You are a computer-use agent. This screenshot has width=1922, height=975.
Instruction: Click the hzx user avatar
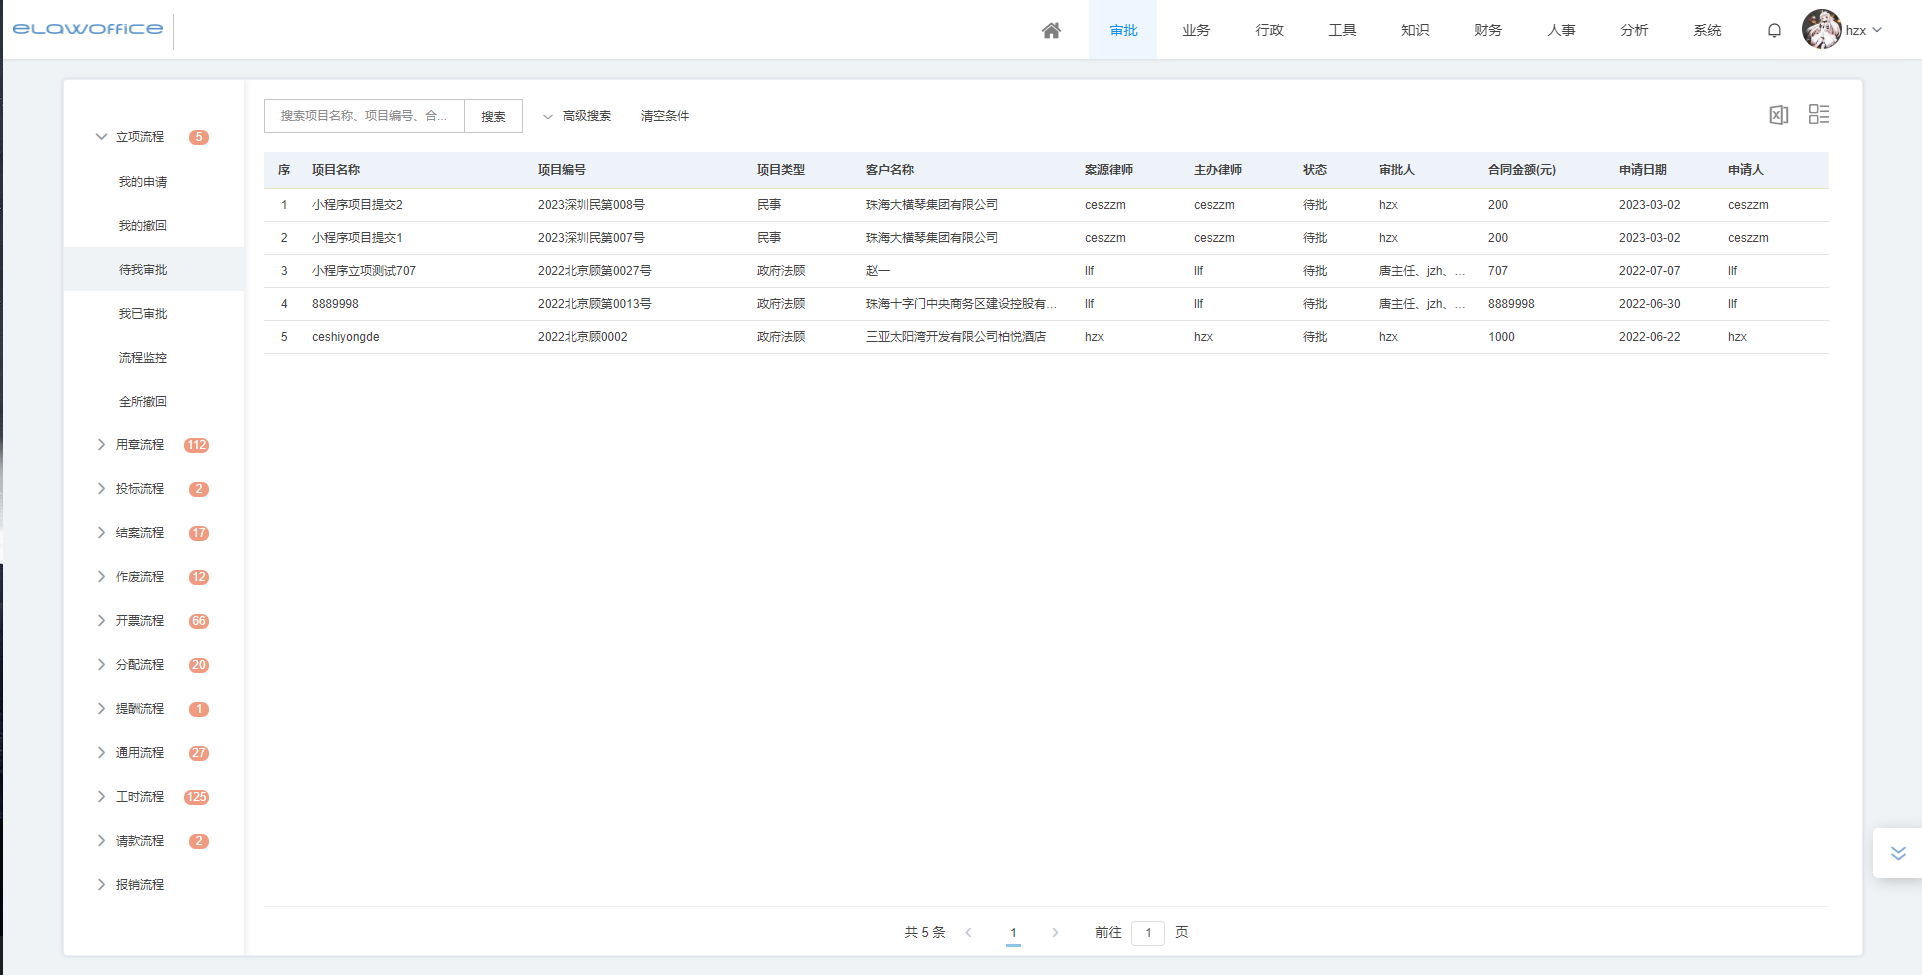pos(1821,30)
